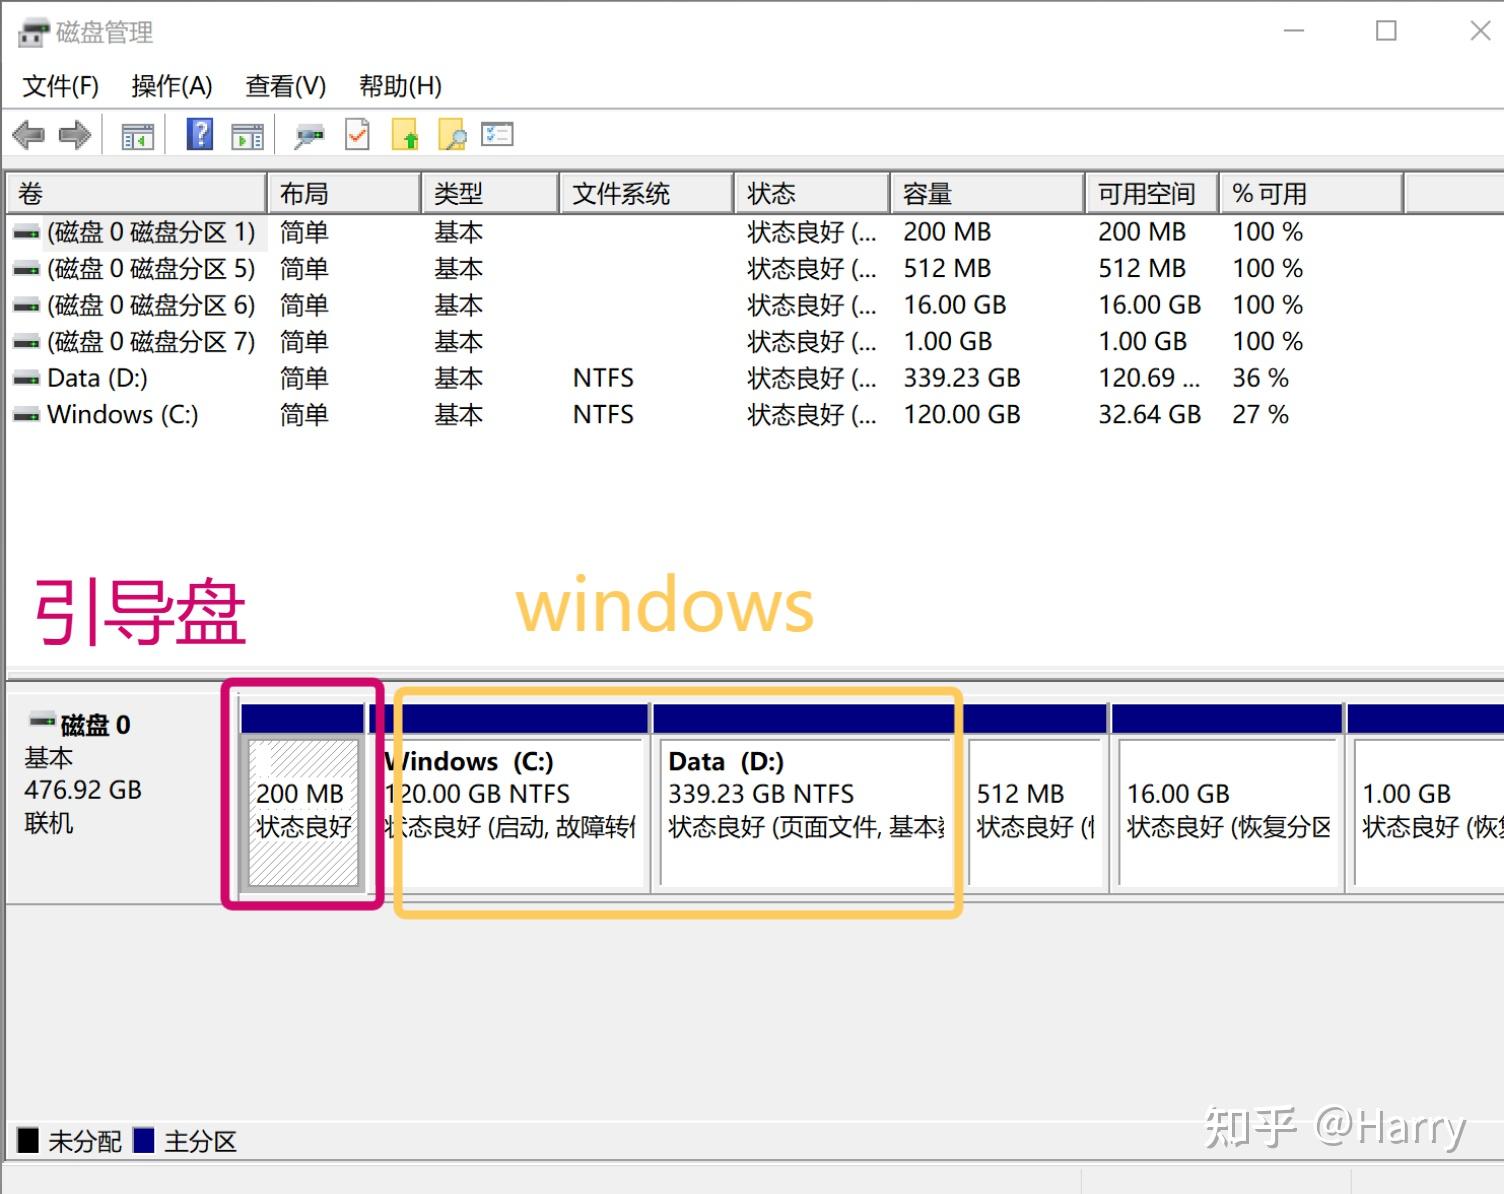Screen dimensions: 1504x1194
Task: Sort by the 卷 column header
Action: [x=136, y=193]
